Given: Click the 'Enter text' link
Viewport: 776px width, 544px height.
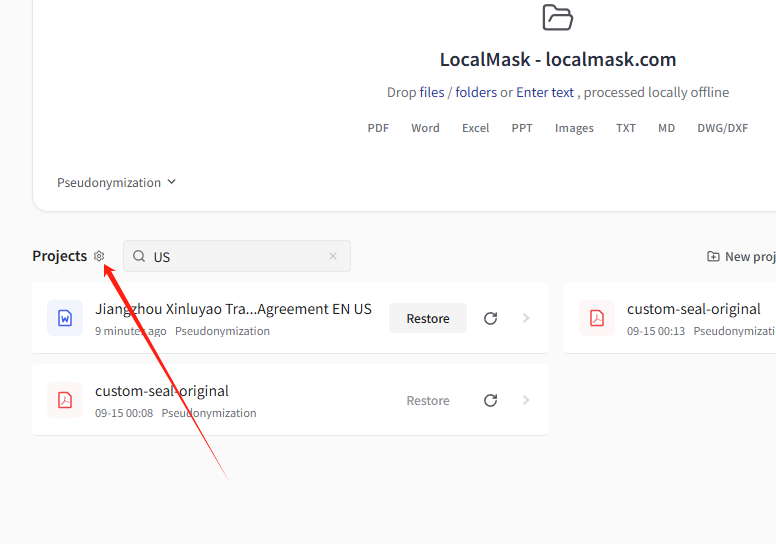Looking at the screenshot, I should 545,93.
